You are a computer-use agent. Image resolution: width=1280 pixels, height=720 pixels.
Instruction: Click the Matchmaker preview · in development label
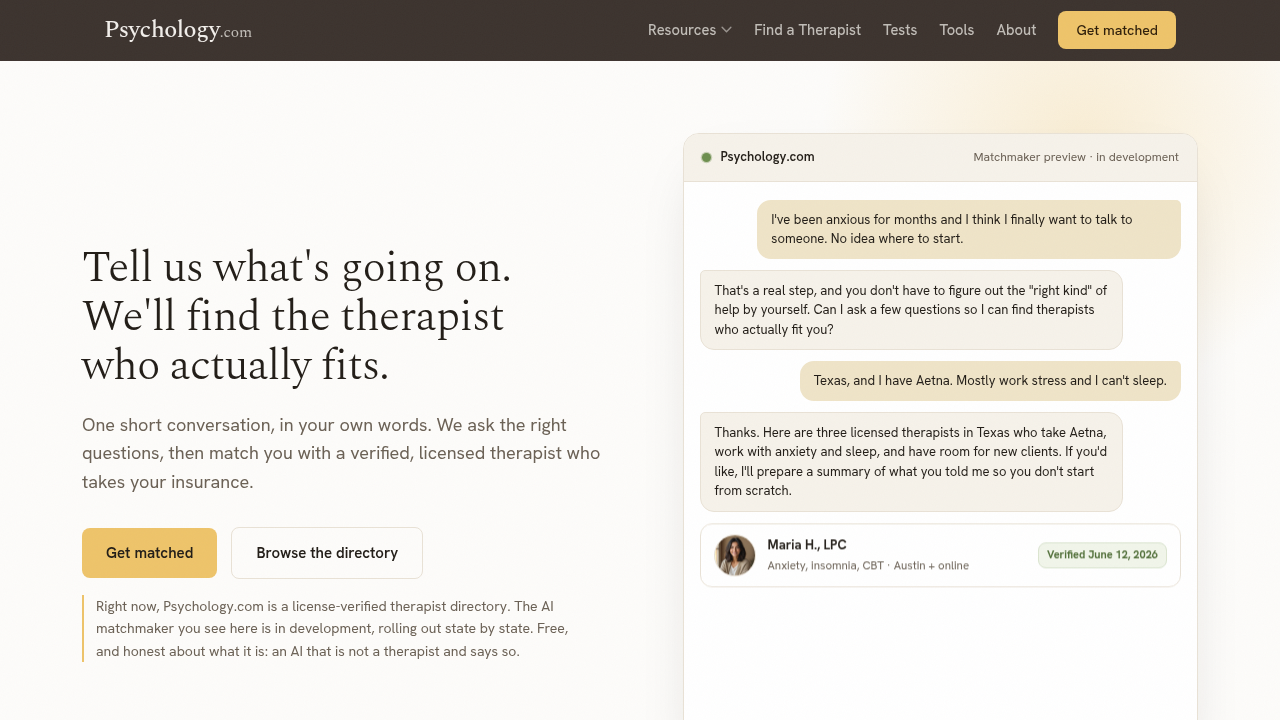click(1076, 157)
